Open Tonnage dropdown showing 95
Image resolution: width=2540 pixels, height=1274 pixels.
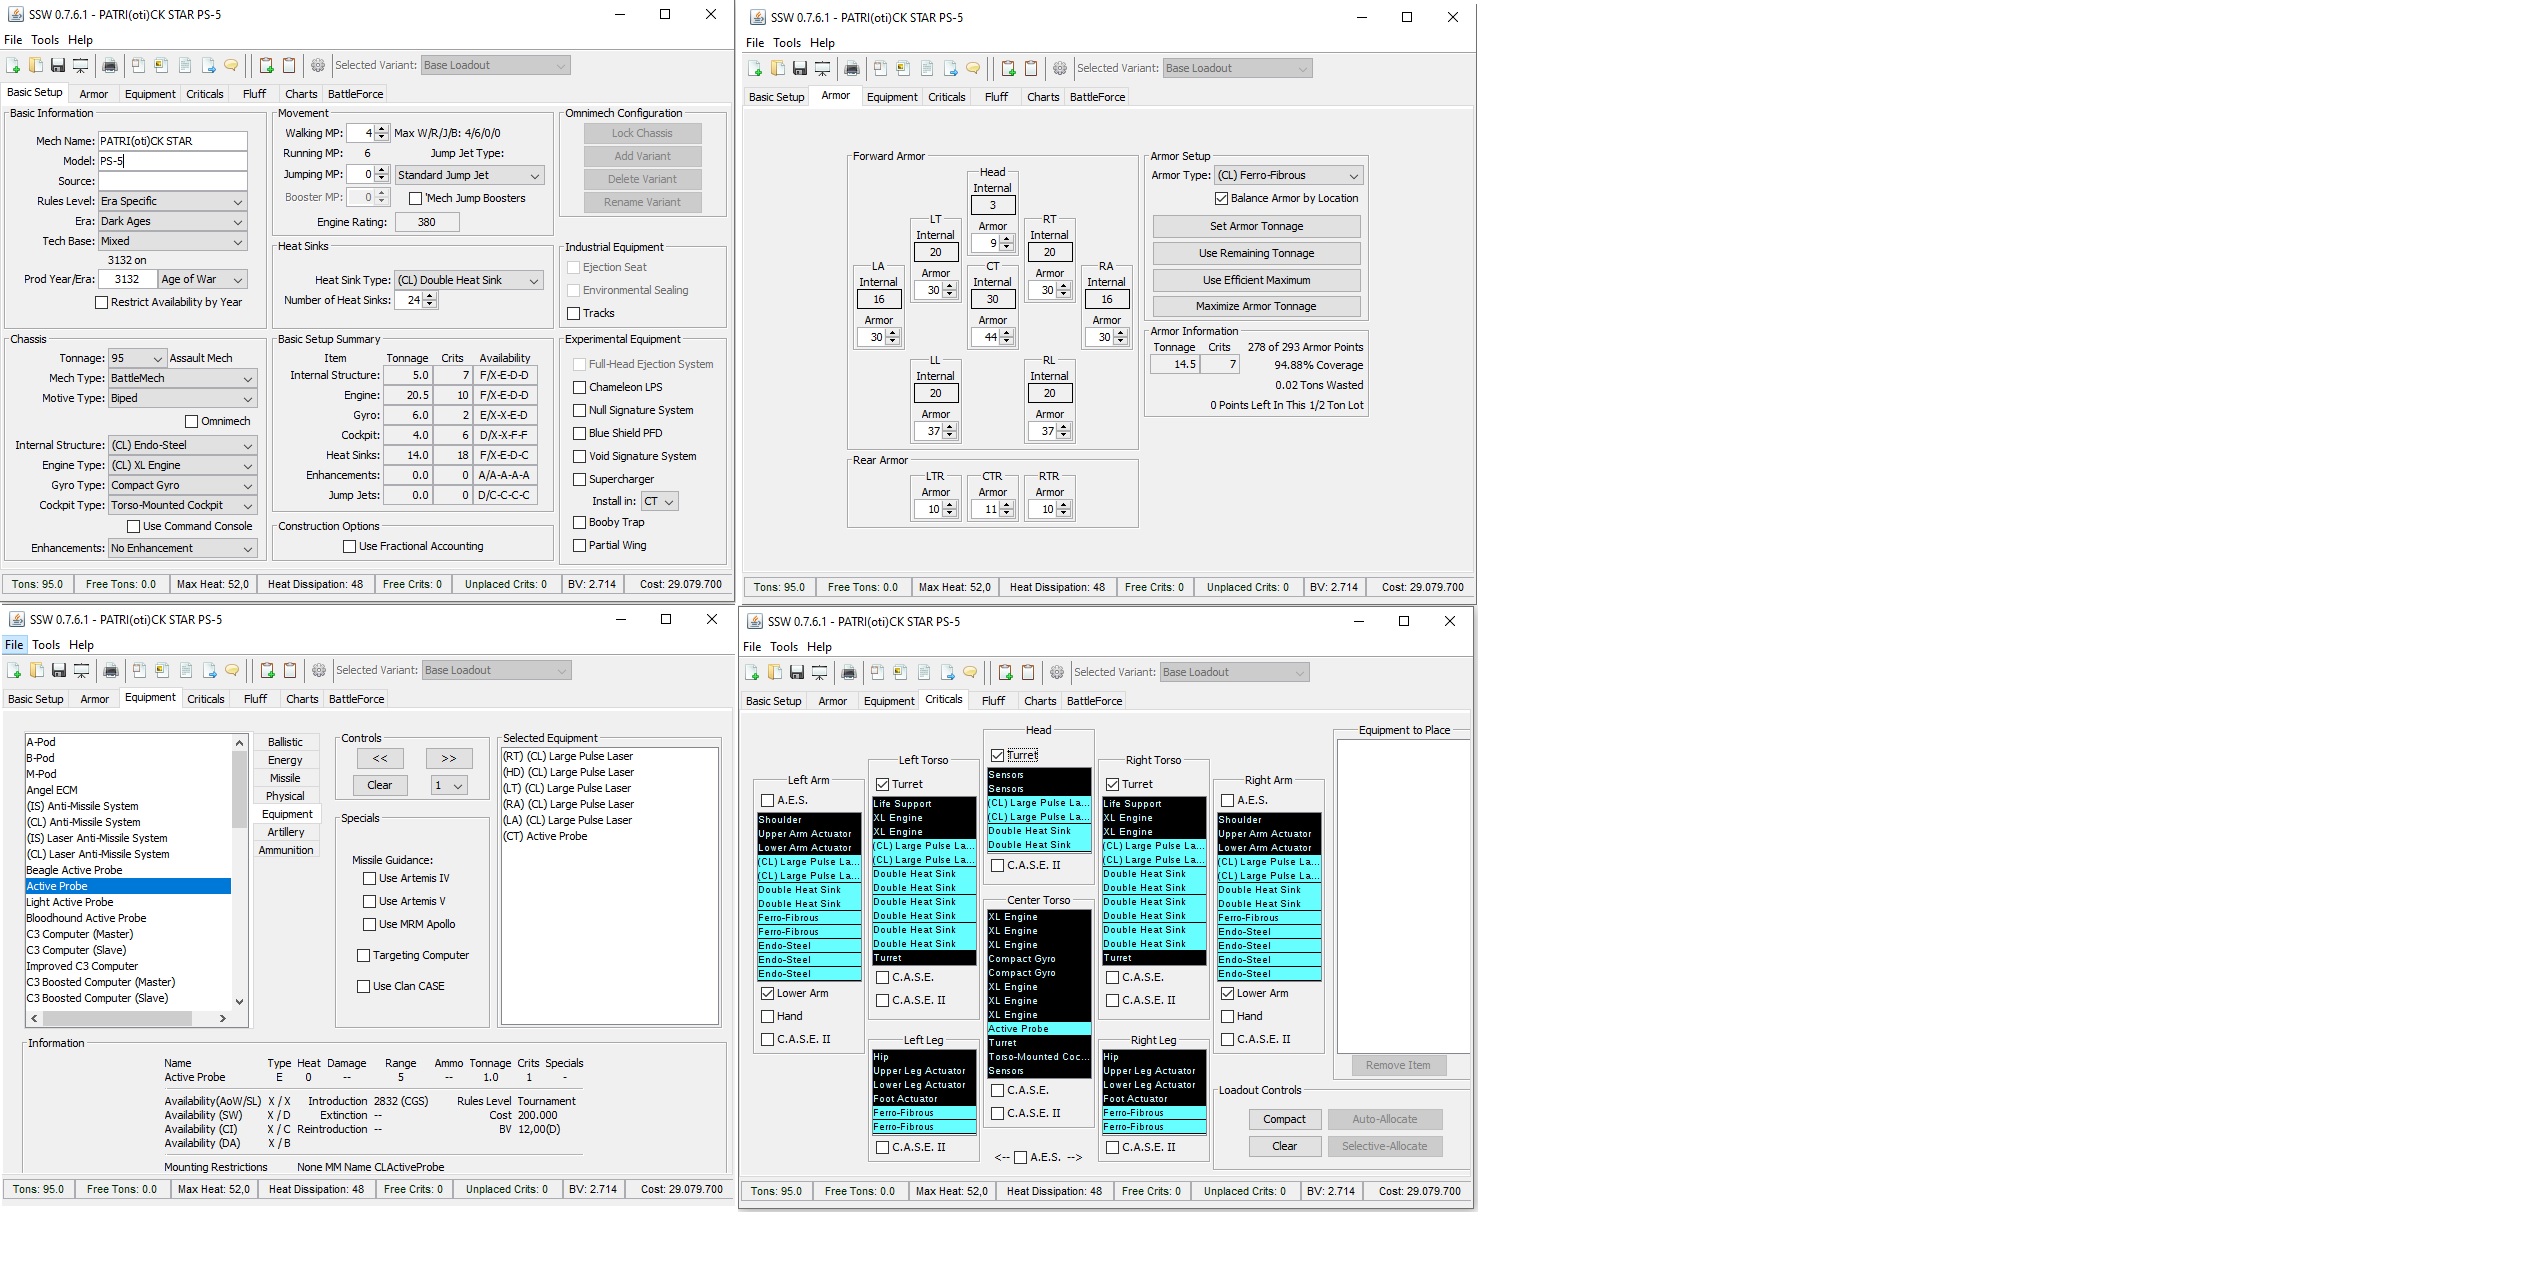[137, 358]
